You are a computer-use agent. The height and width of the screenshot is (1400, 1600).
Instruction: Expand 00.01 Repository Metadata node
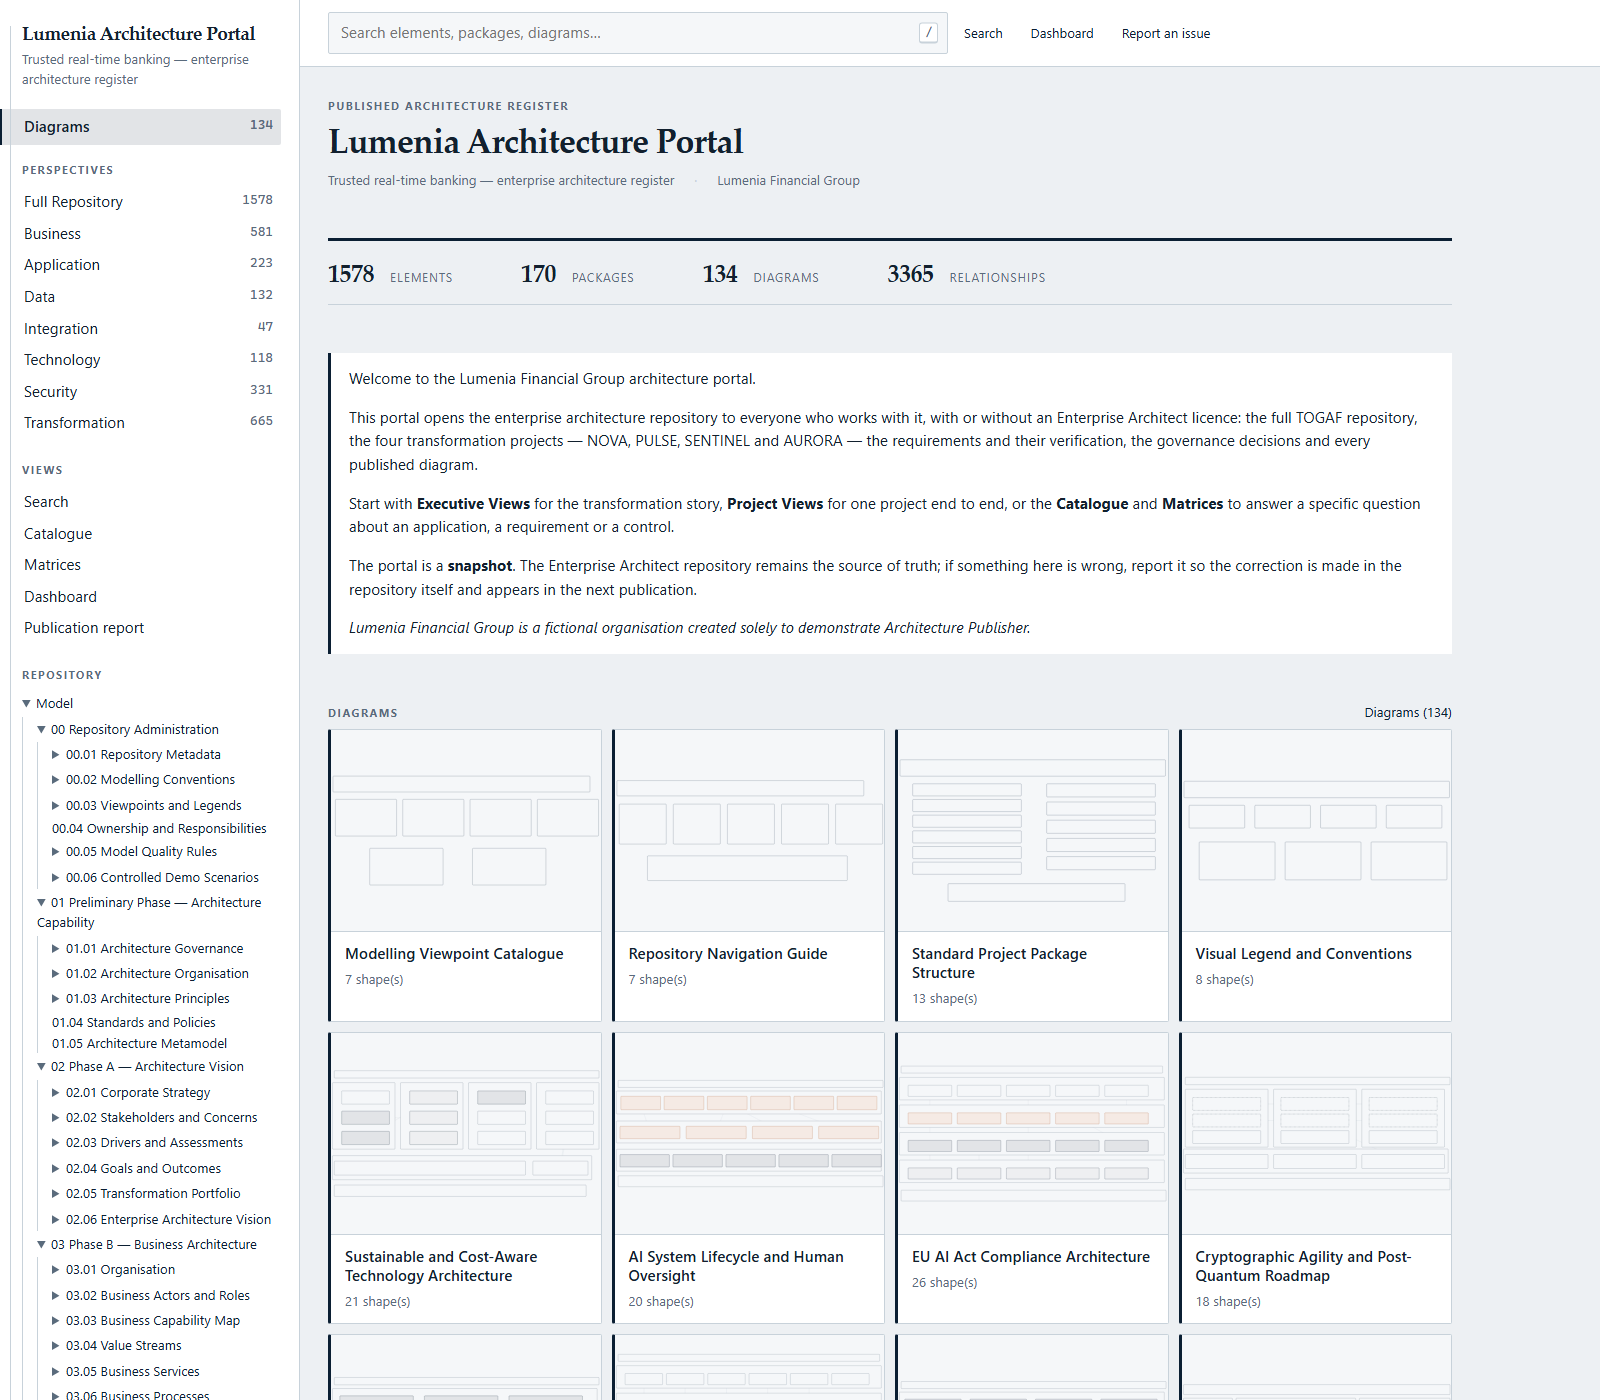[x=56, y=754]
